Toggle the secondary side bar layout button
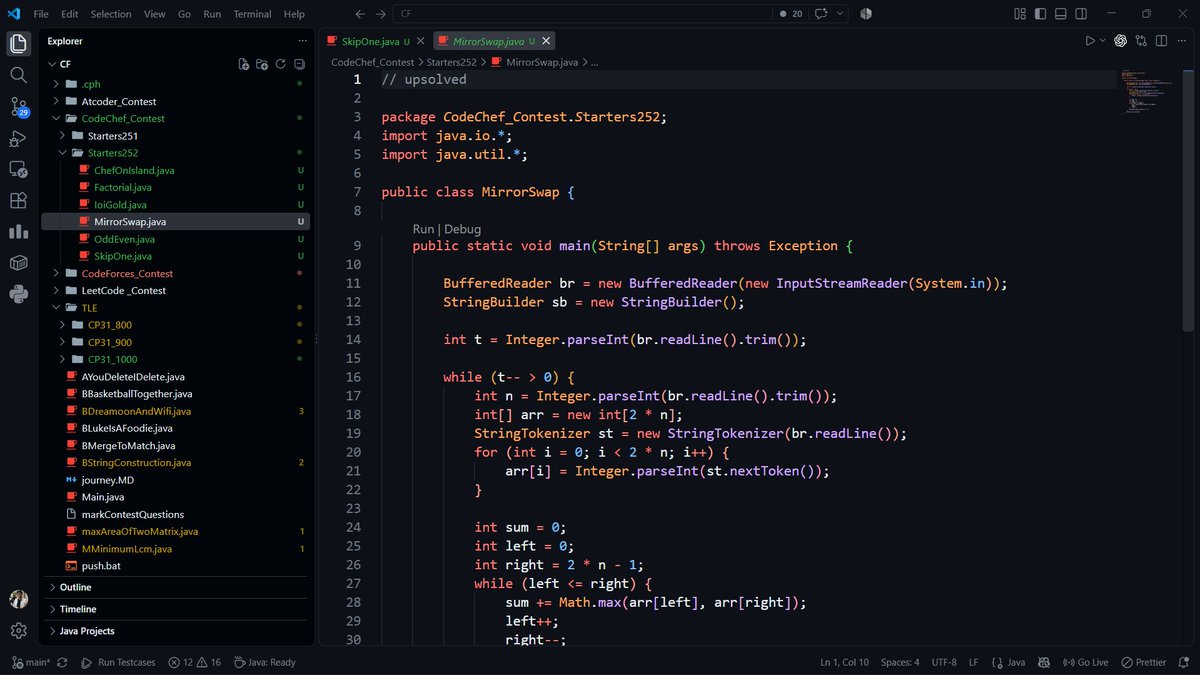The width and height of the screenshot is (1200, 675). coord(1080,14)
